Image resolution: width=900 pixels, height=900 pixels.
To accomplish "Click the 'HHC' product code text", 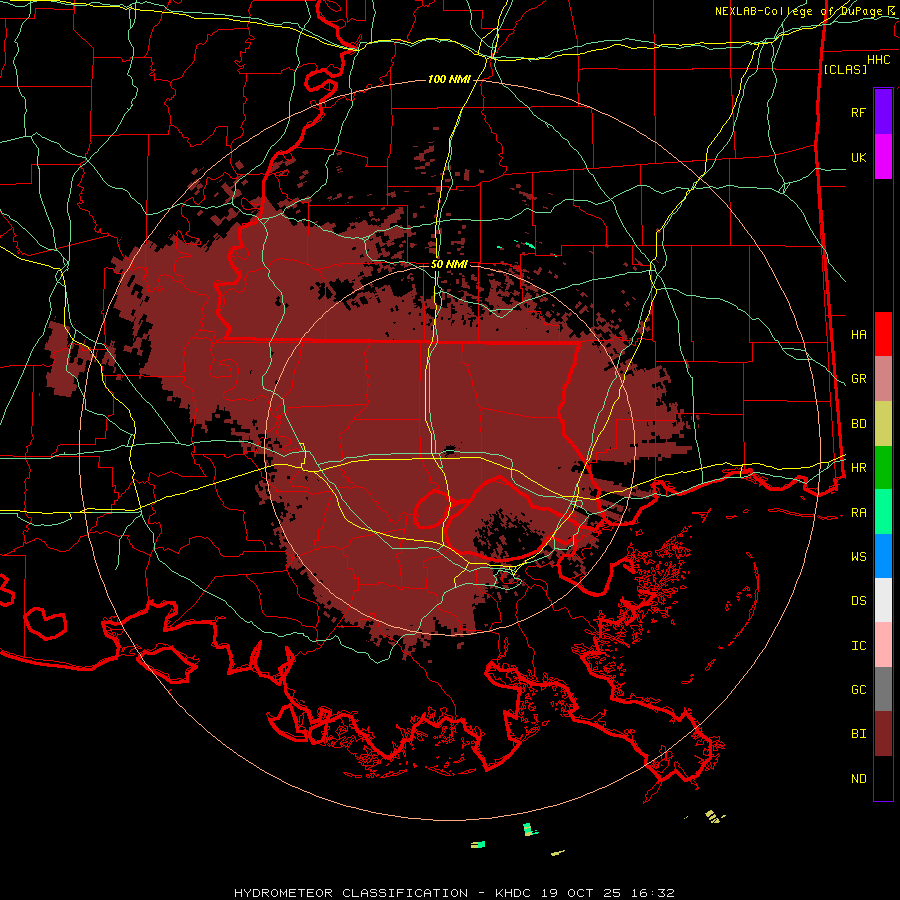I will [x=878, y=60].
